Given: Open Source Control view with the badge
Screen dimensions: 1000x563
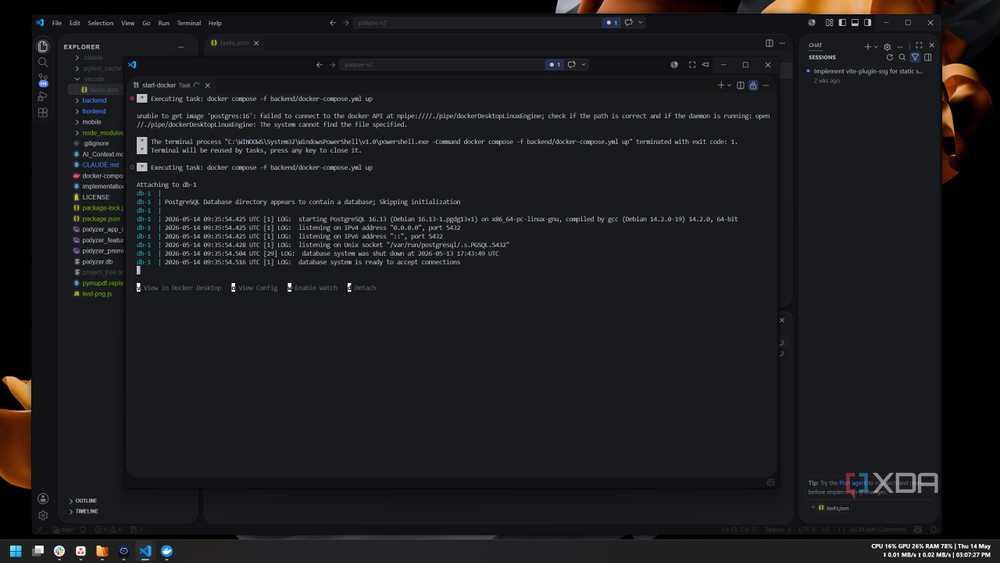Looking at the screenshot, I should click(x=43, y=80).
